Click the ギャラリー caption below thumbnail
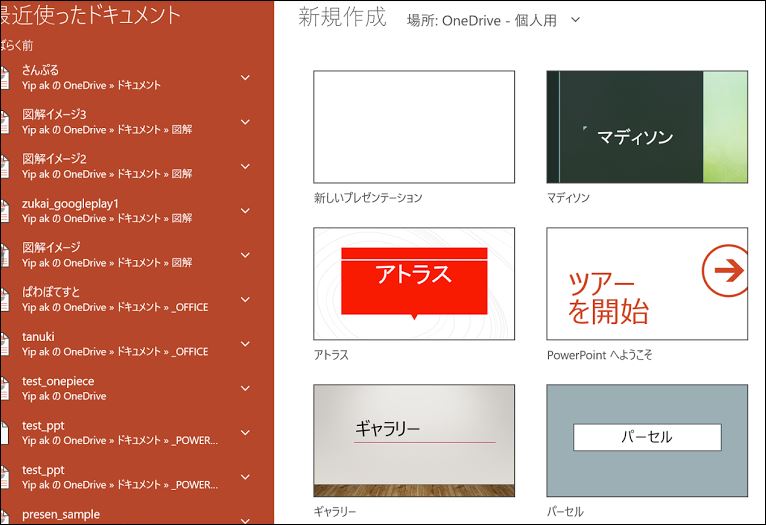766x525 pixels. 335,512
